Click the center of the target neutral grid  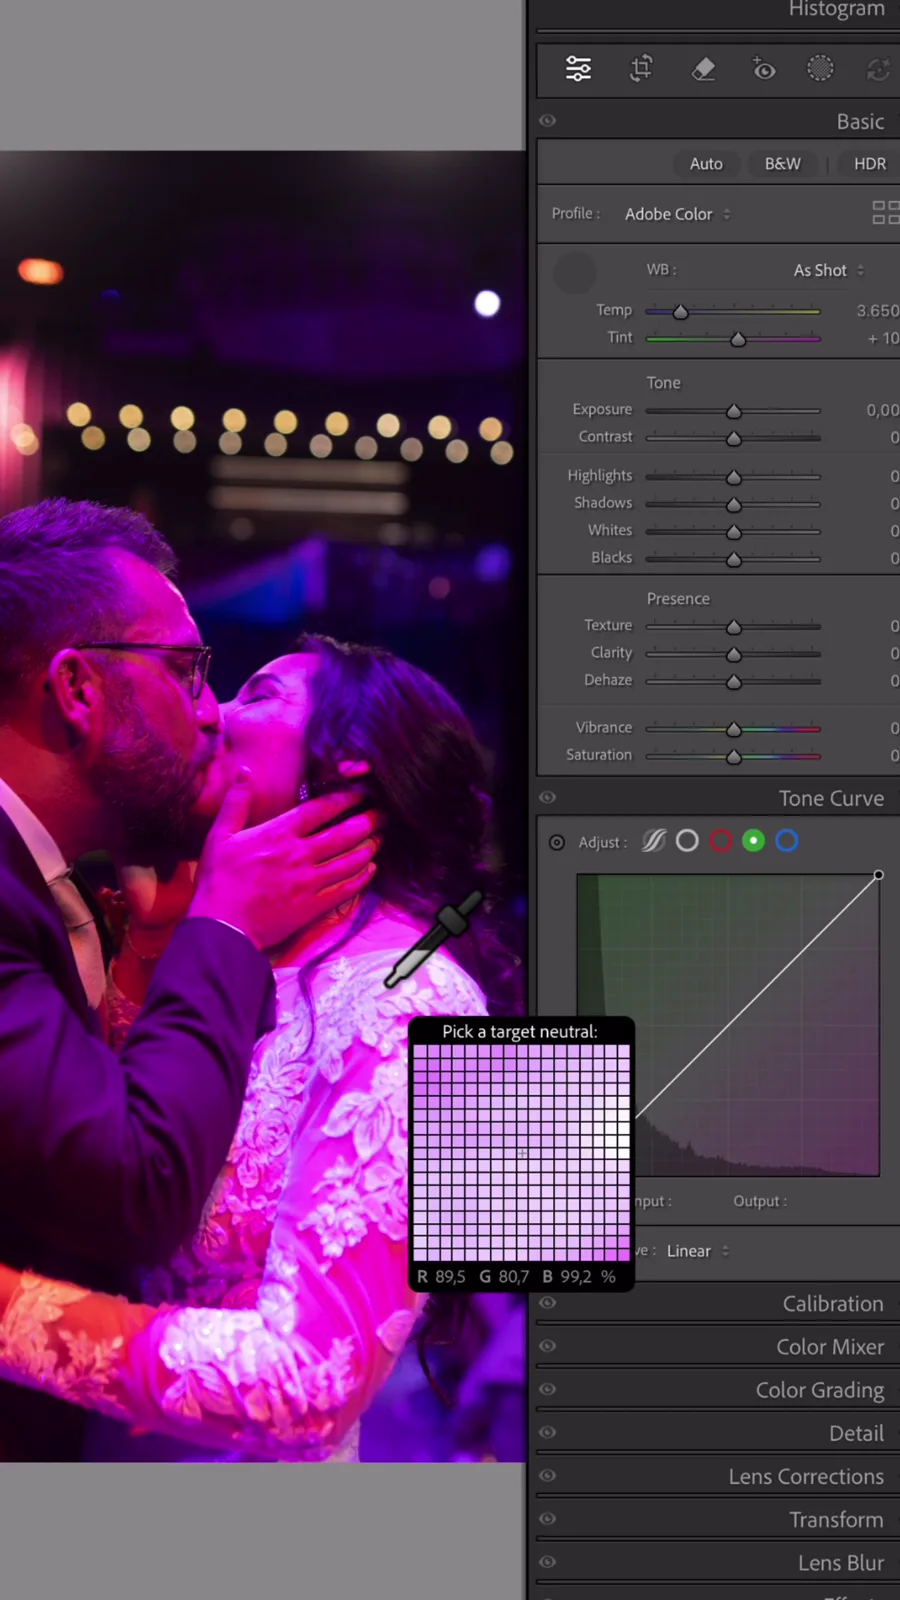click(522, 1153)
